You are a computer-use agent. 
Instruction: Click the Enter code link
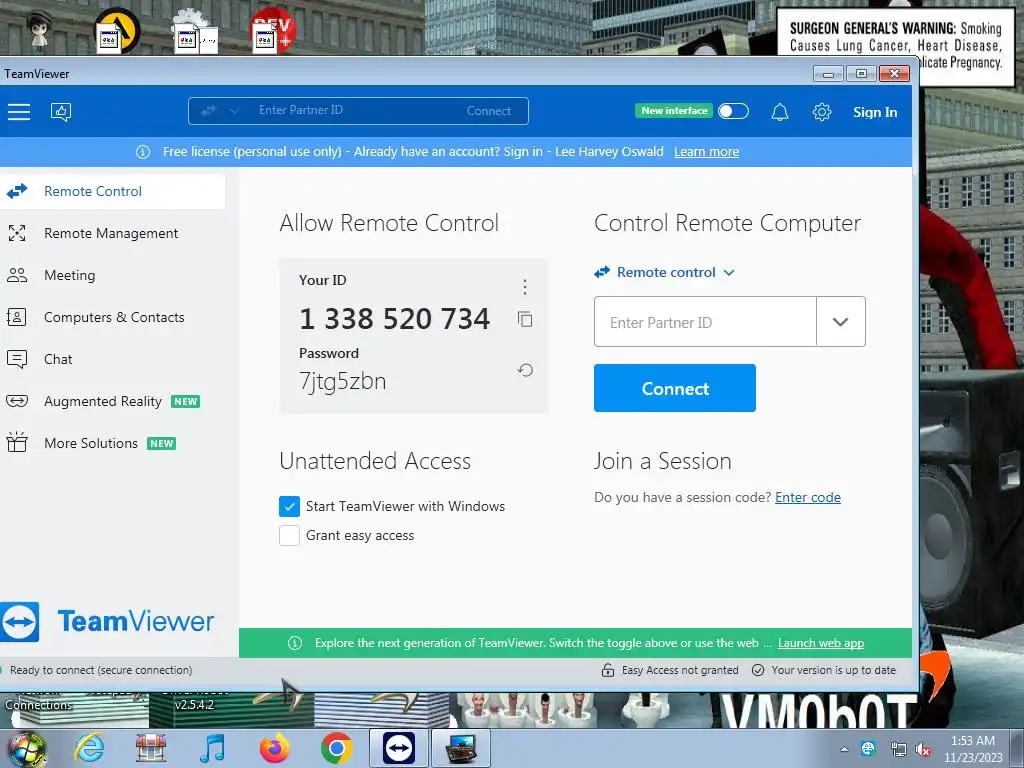point(808,498)
